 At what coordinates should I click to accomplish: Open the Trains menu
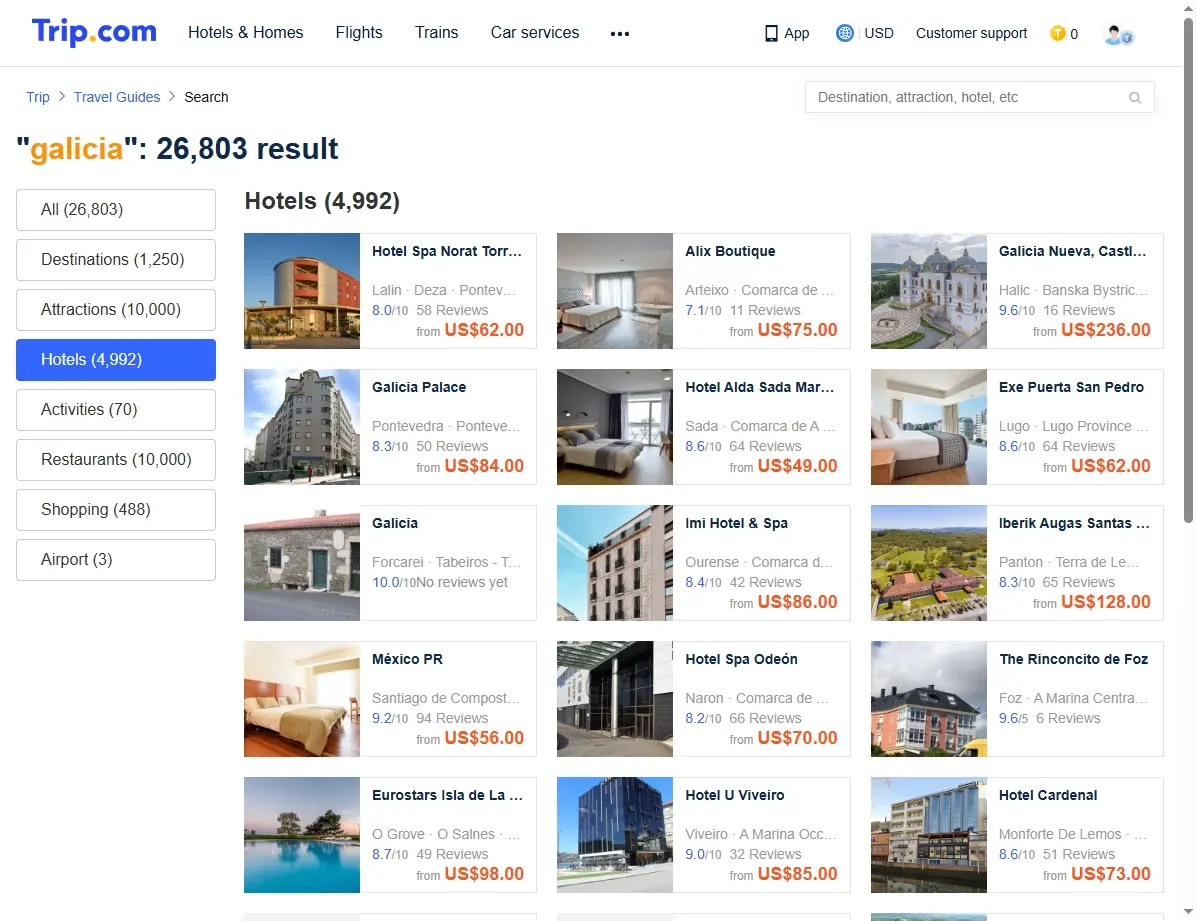coord(436,32)
